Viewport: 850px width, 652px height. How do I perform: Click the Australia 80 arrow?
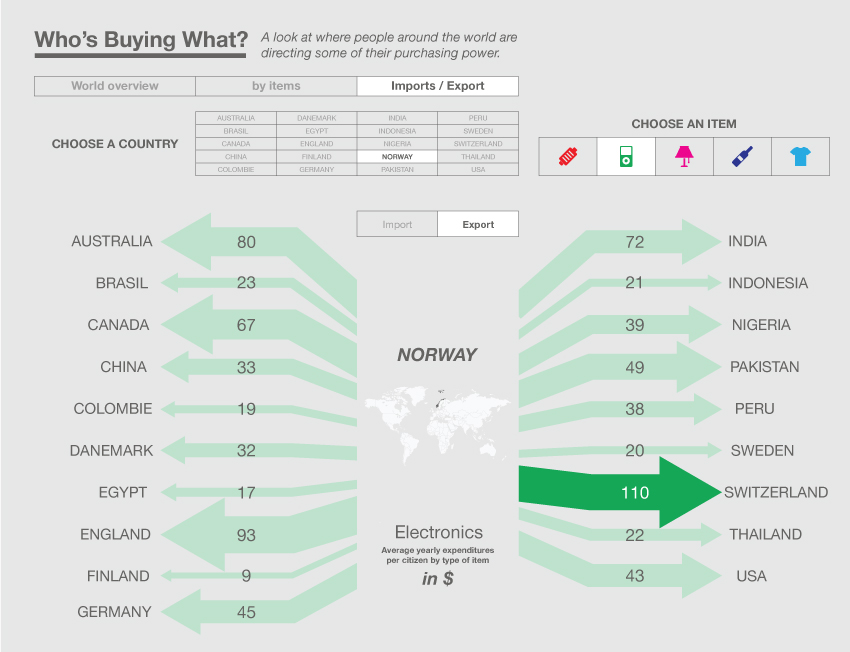[x=246, y=241]
